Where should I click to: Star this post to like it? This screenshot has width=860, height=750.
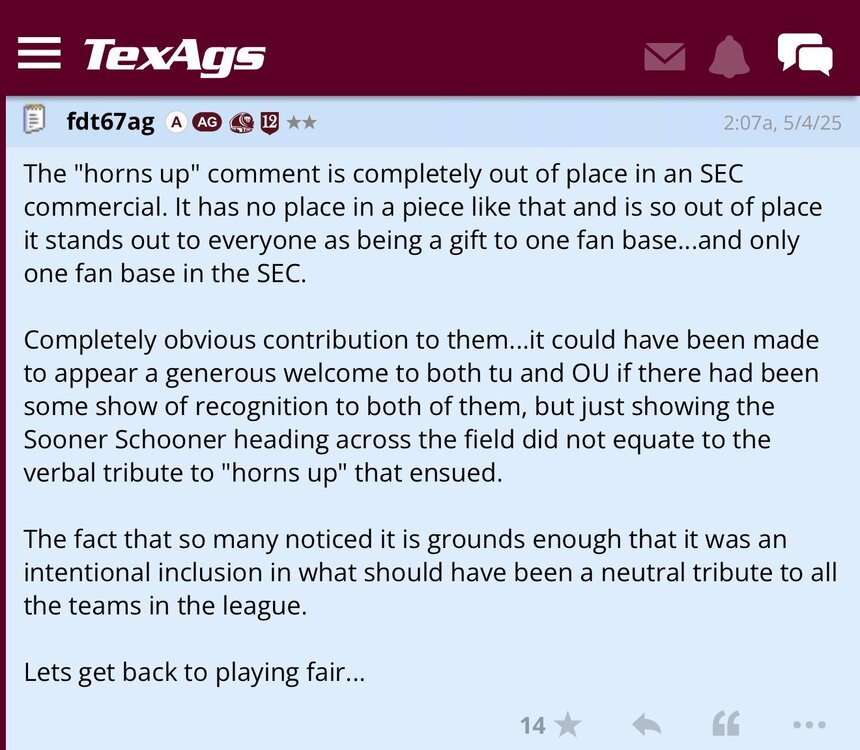tap(567, 724)
